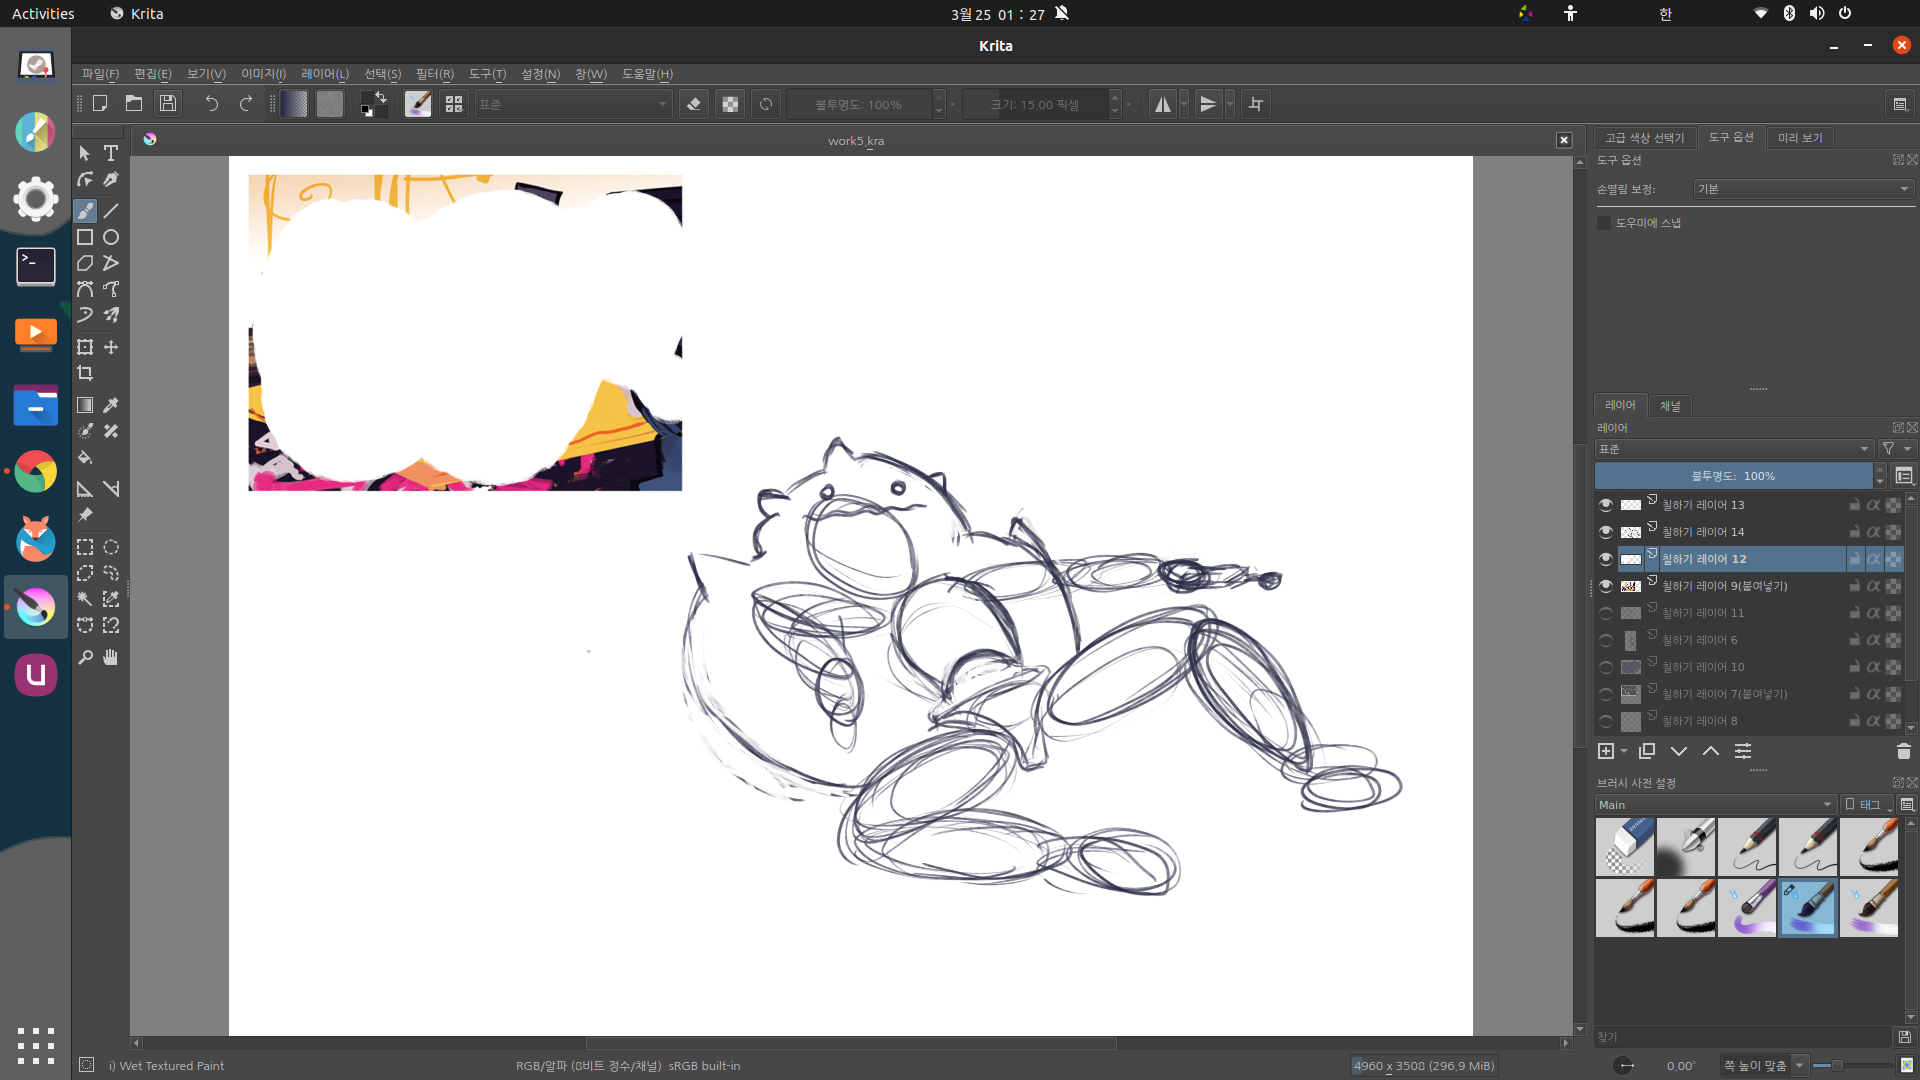Viewport: 1920px width, 1080px height.
Task: Switch to the 채널 tab
Action: pos(1670,406)
